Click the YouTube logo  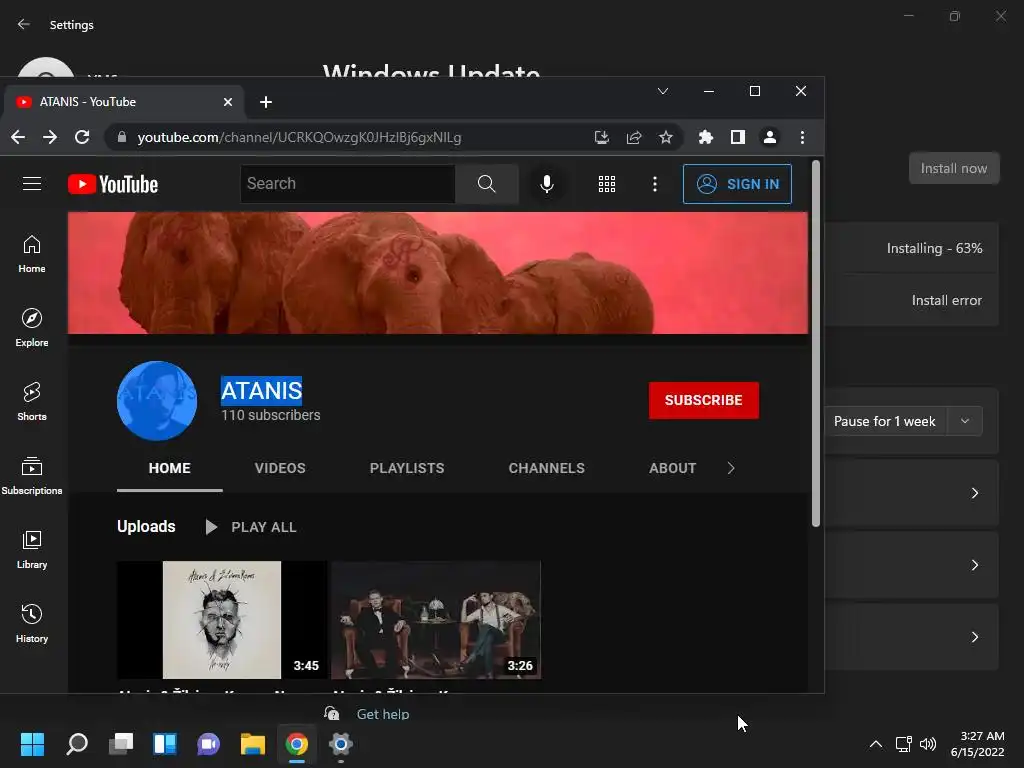pyautogui.click(x=113, y=184)
